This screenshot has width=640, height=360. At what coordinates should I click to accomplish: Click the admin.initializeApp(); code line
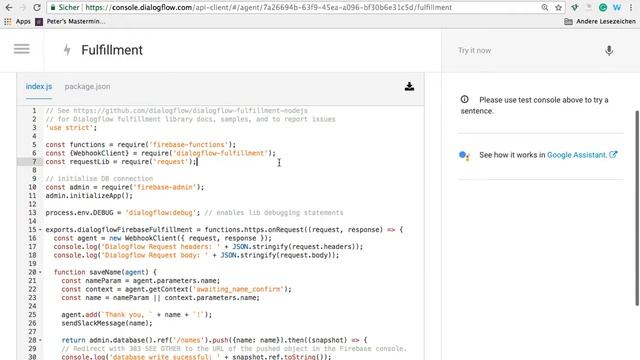click(x=89, y=196)
